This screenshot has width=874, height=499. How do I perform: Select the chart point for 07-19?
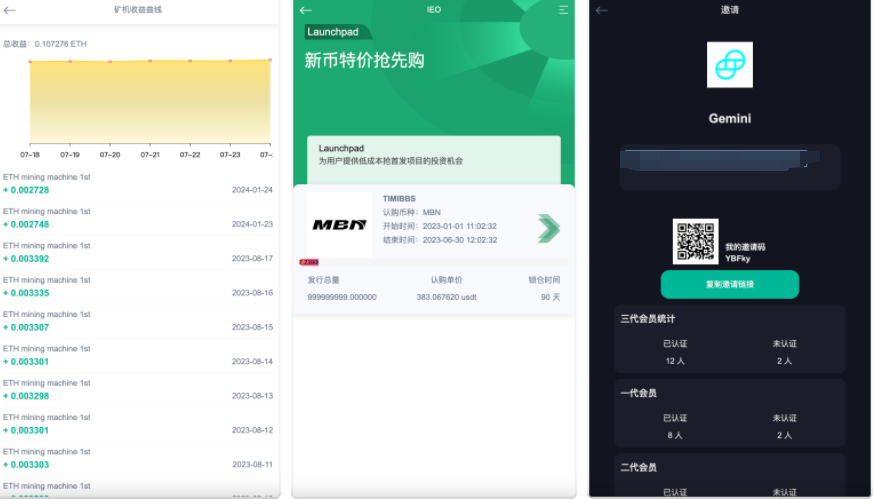[70, 61]
